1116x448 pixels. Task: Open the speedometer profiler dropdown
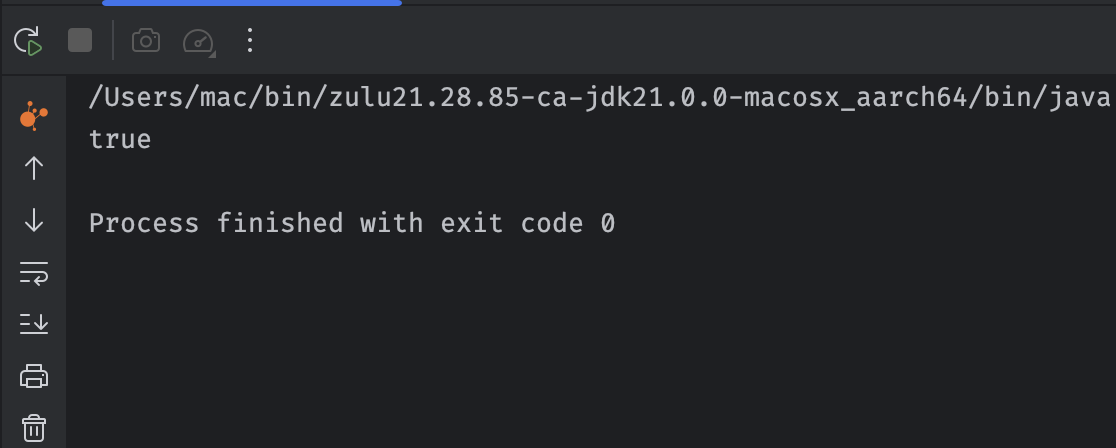[x=199, y=41]
